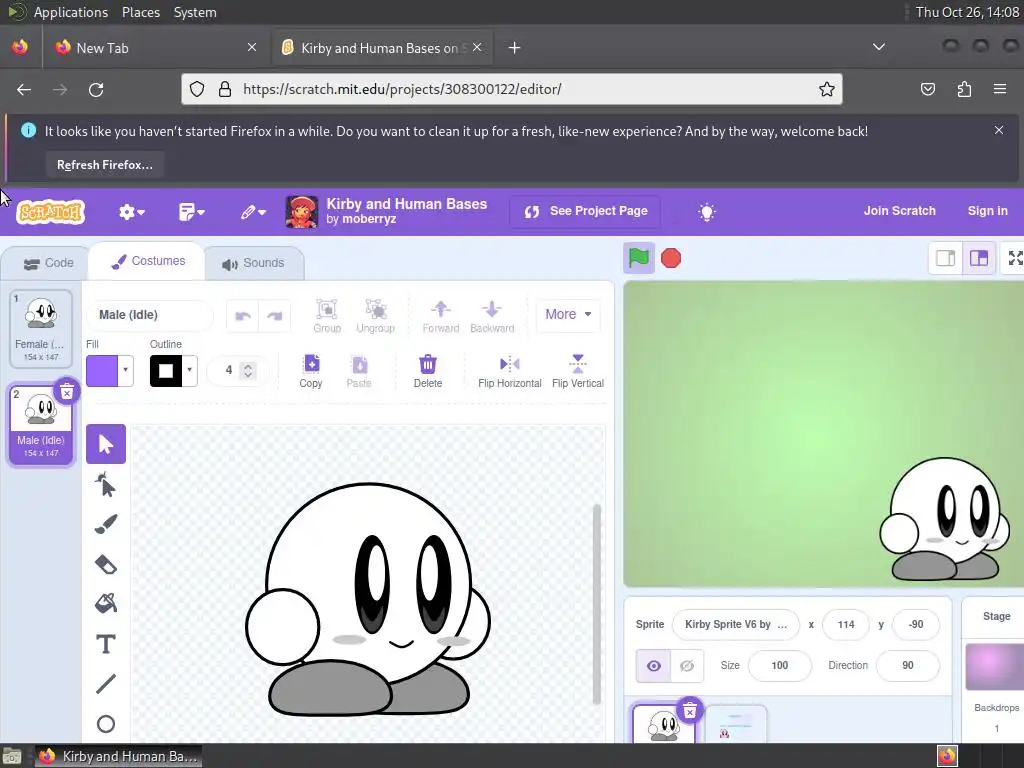Click See Project Page button
Viewport: 1024px width, 768px height.
tap(585, 212)
